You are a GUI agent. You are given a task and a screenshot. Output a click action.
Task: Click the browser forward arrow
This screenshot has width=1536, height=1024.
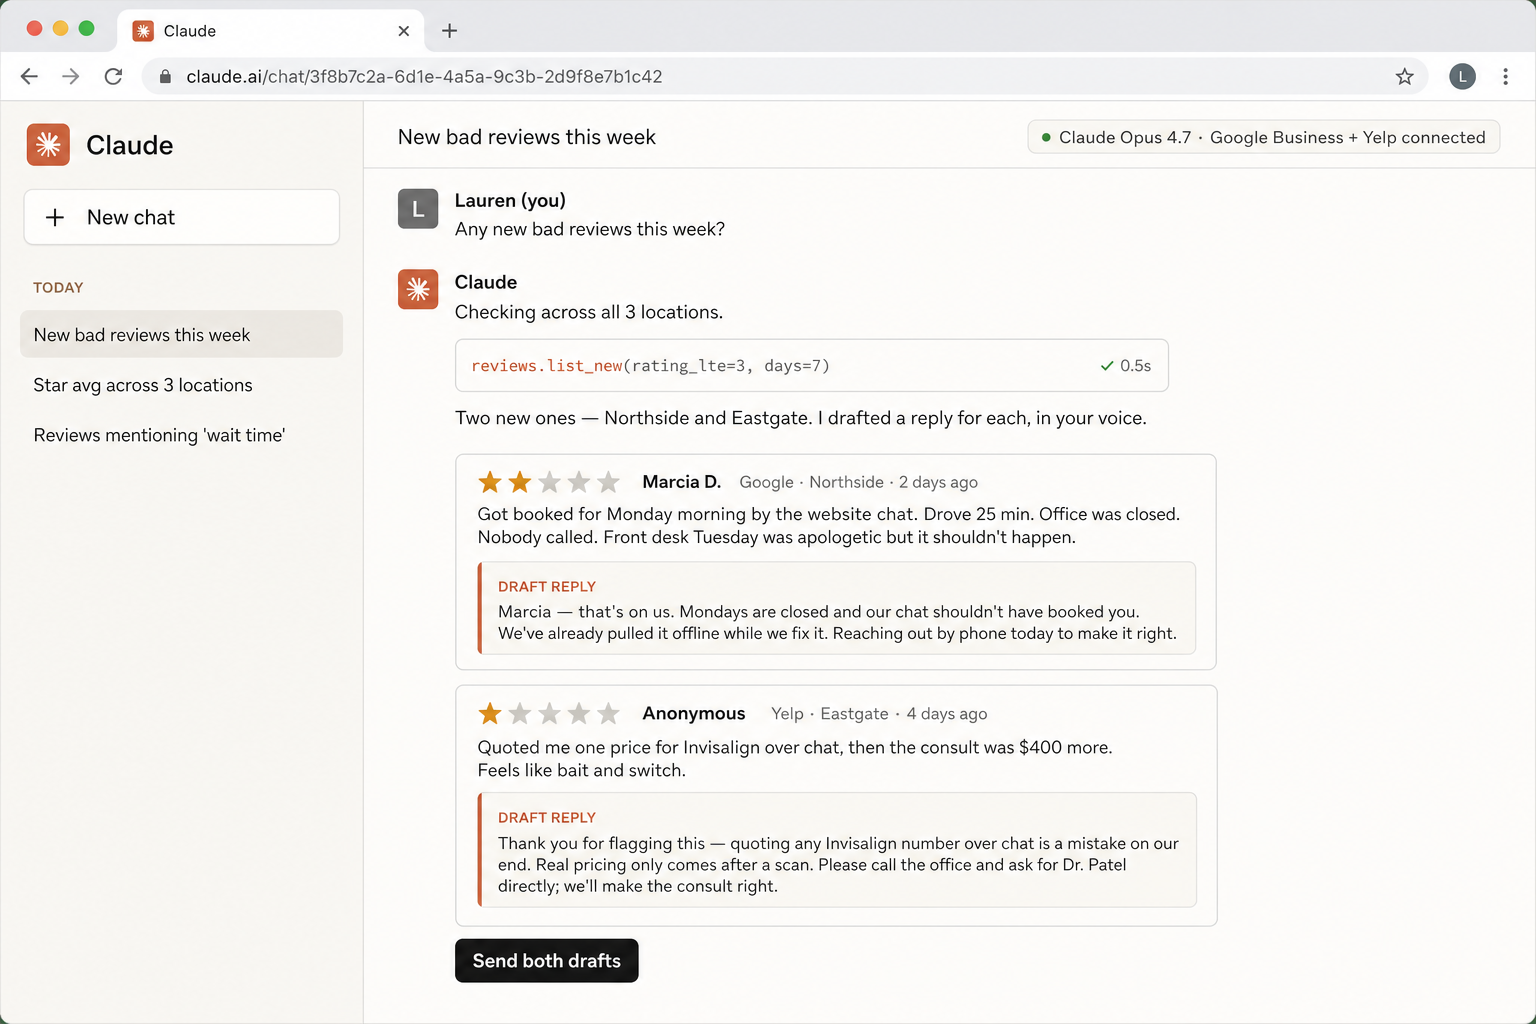click(x=71, y=76)
